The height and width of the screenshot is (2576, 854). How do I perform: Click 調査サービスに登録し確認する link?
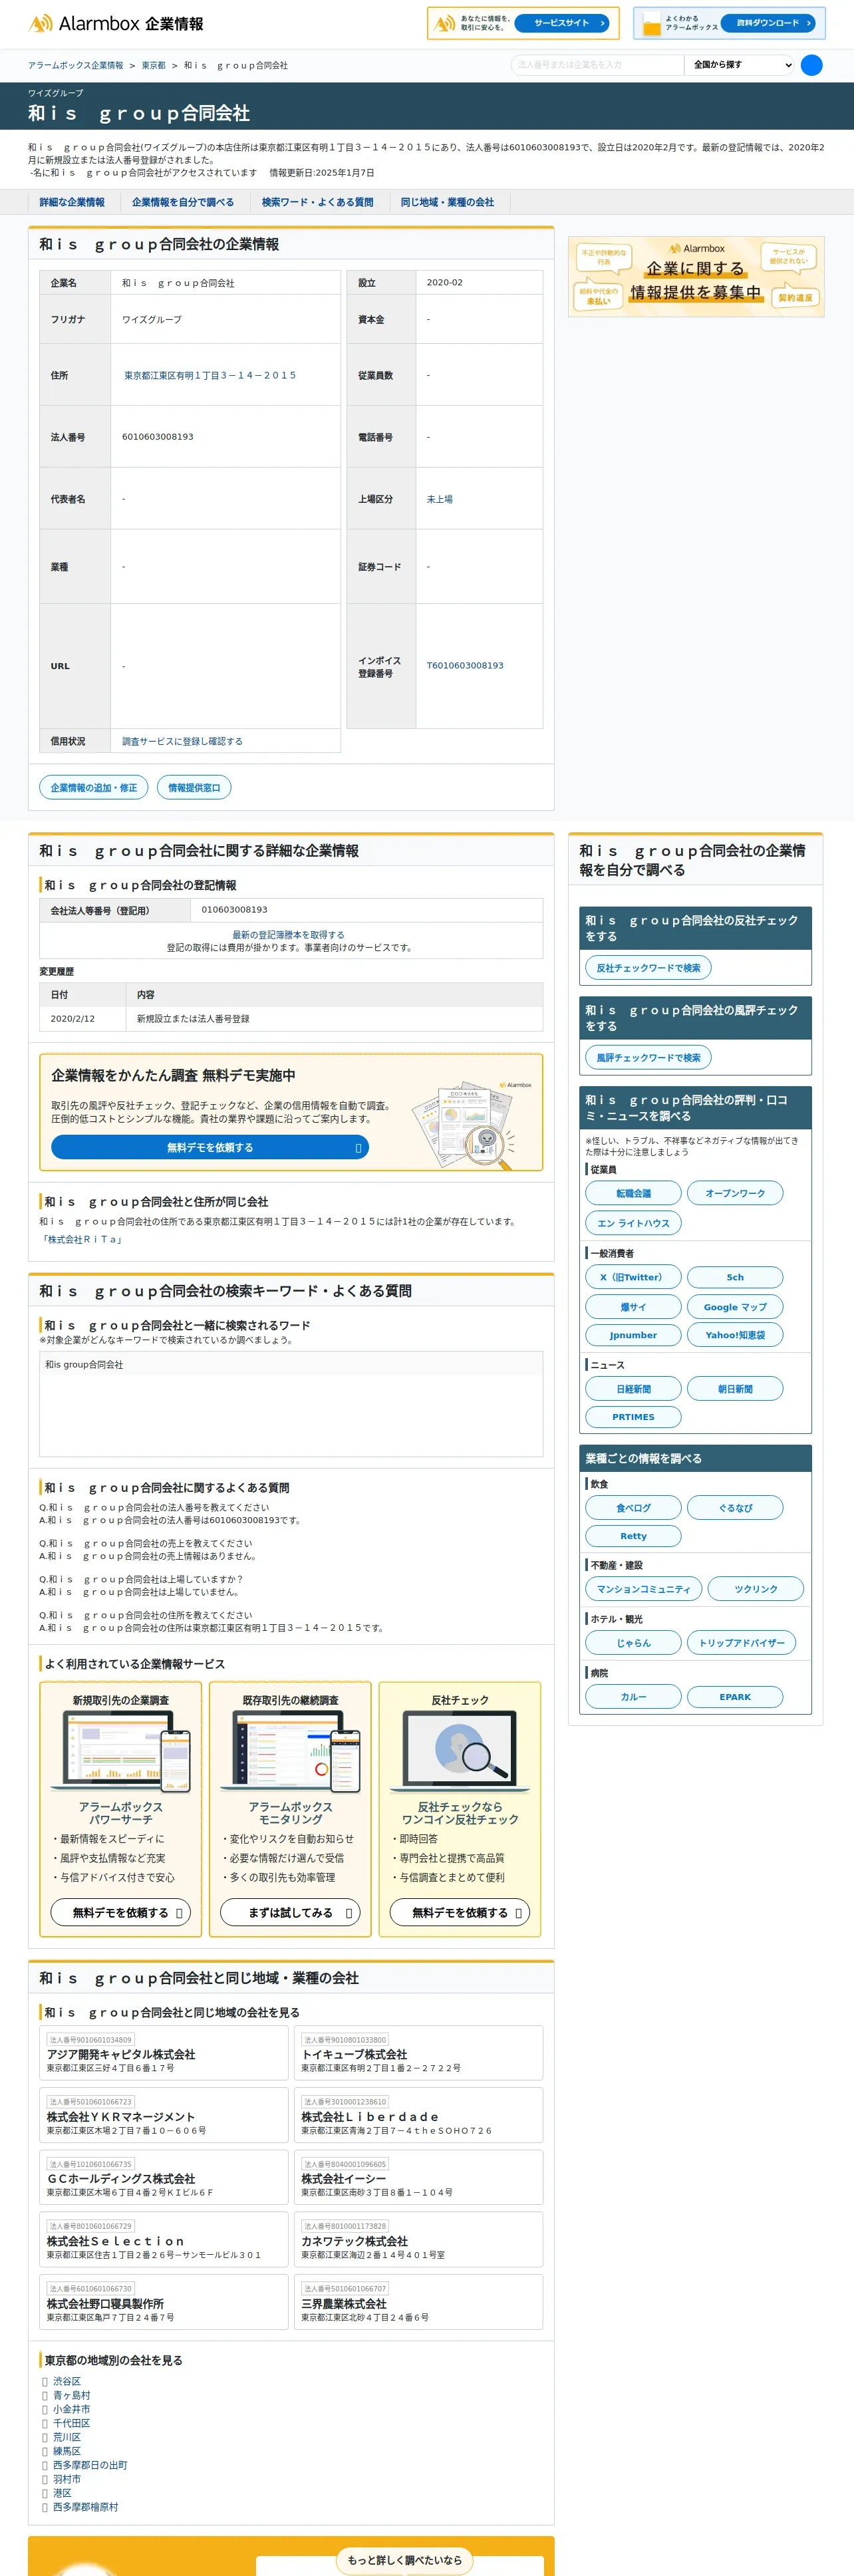pyautogui.click(x=182, y=742)
